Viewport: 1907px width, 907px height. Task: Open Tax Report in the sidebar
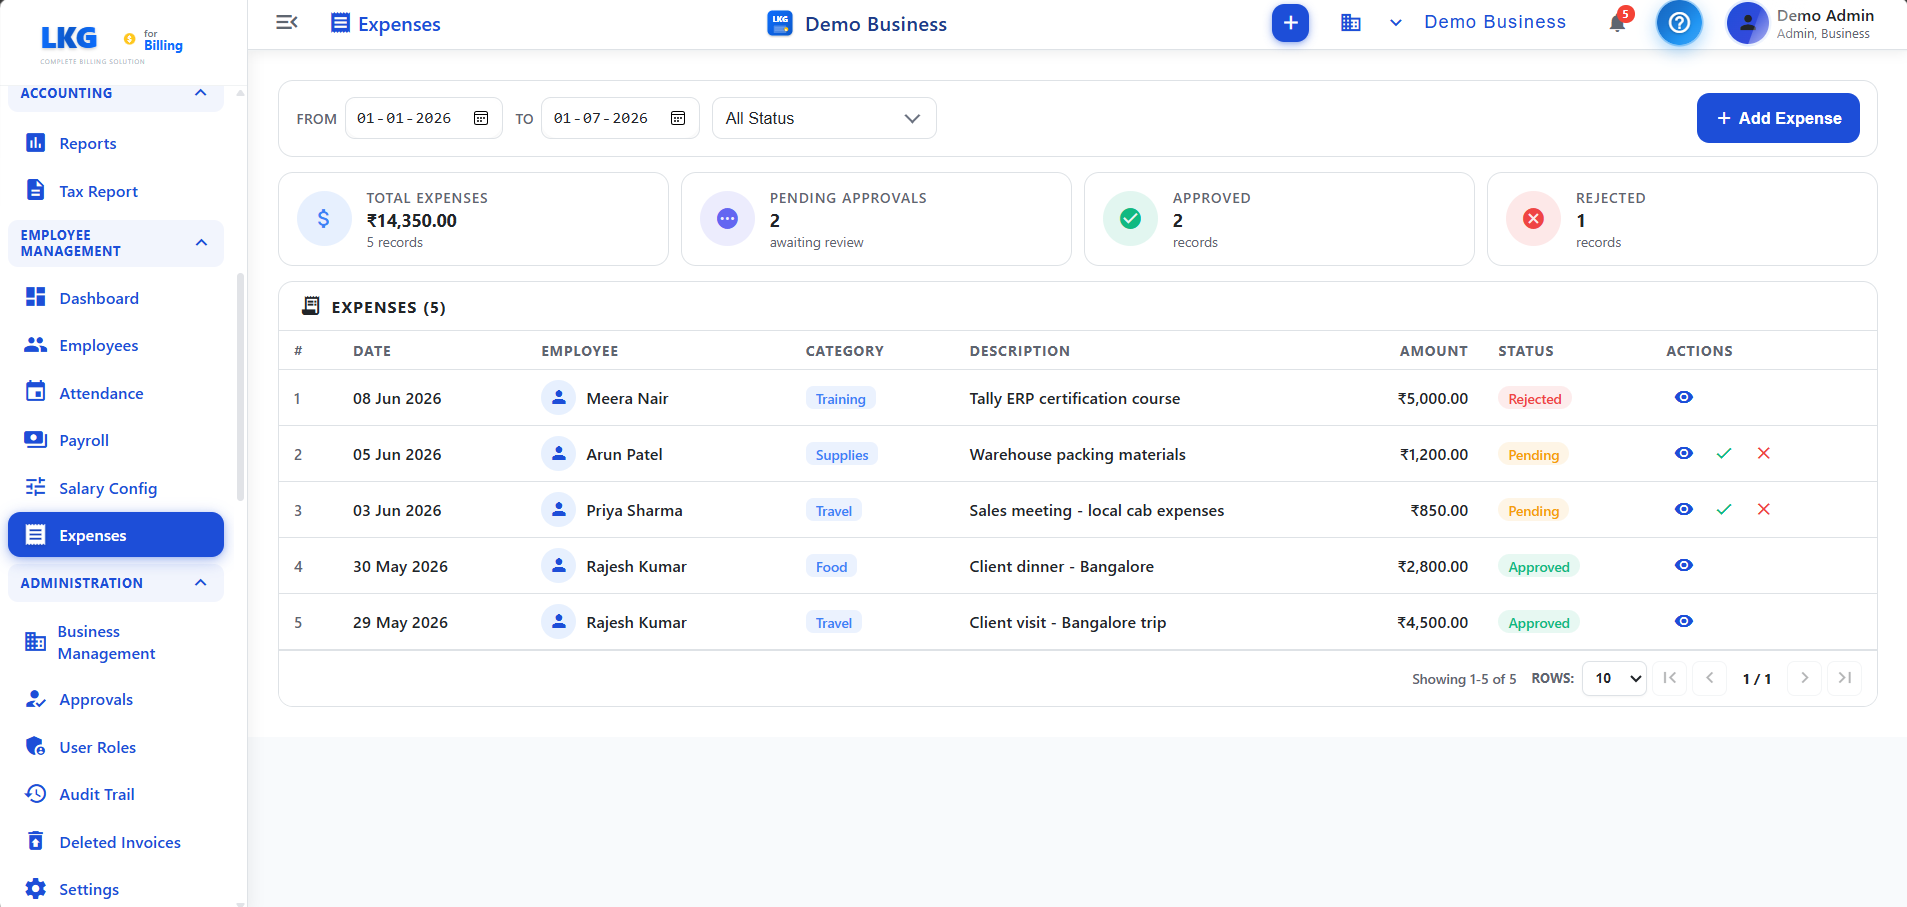[x=116, y=191]
